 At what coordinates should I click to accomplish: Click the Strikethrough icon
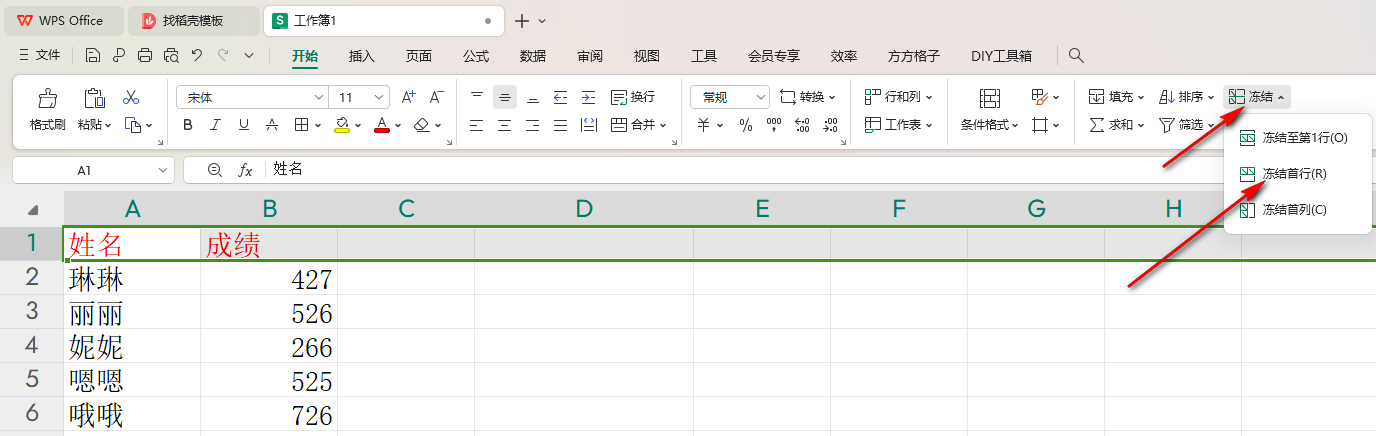[271, 125]
